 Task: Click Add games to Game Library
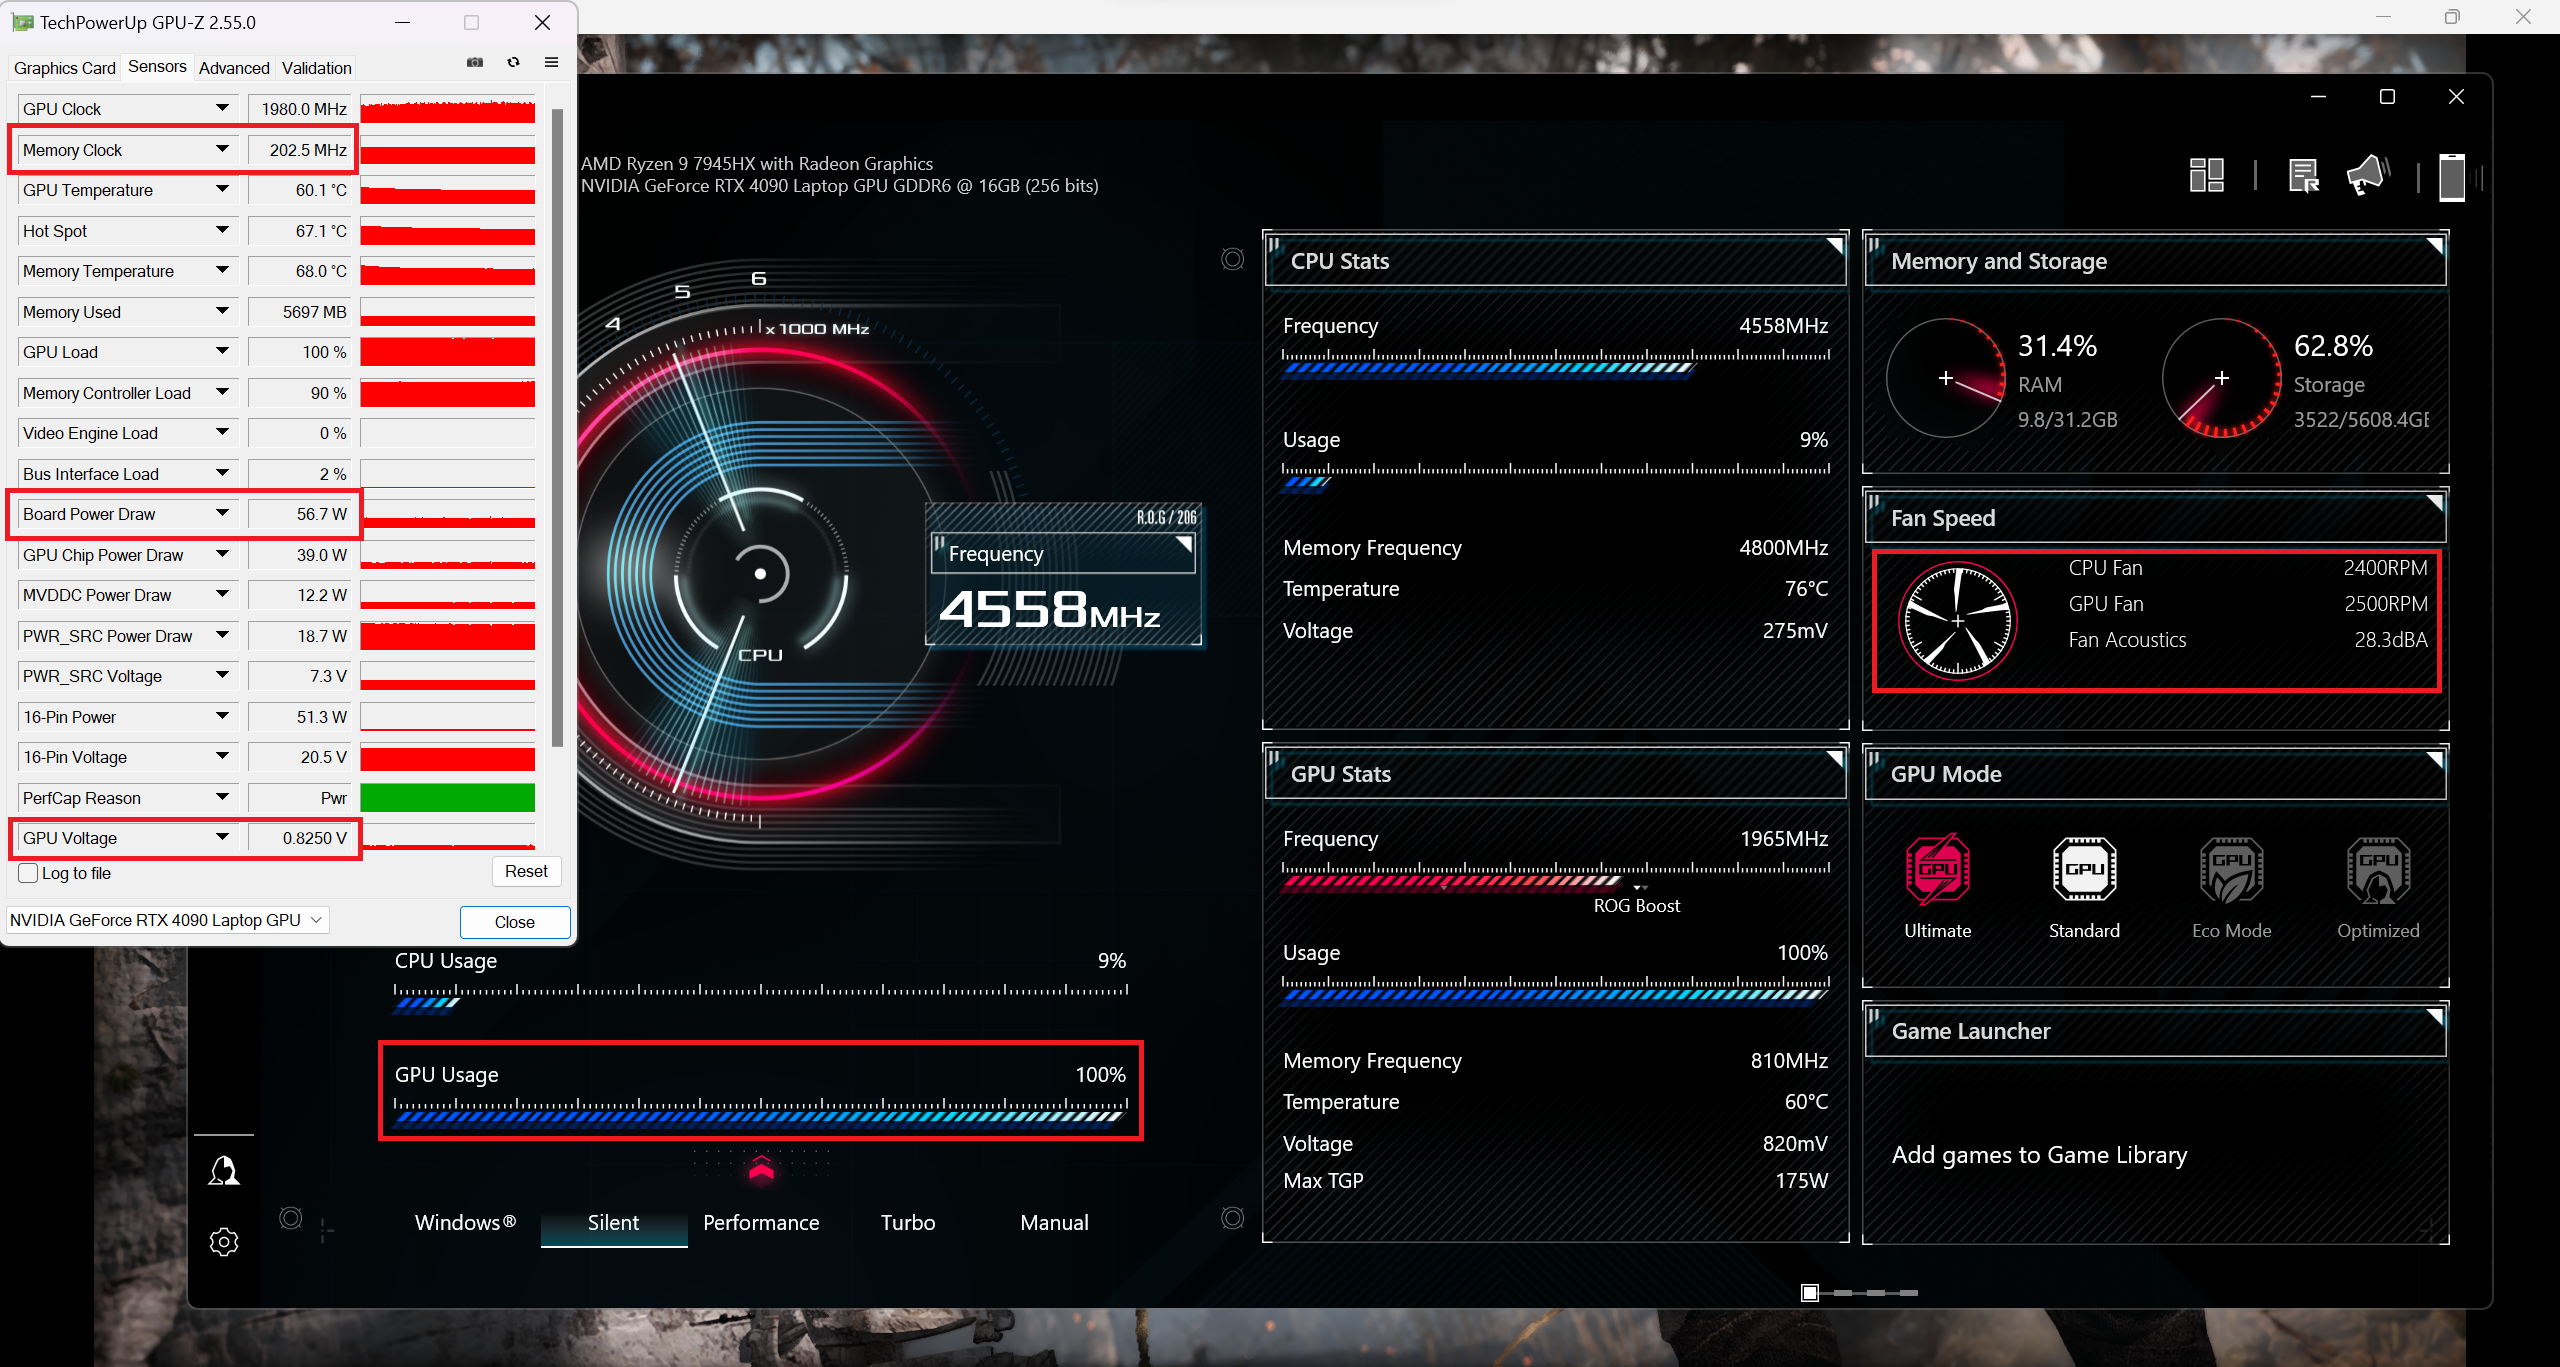2039,1155
